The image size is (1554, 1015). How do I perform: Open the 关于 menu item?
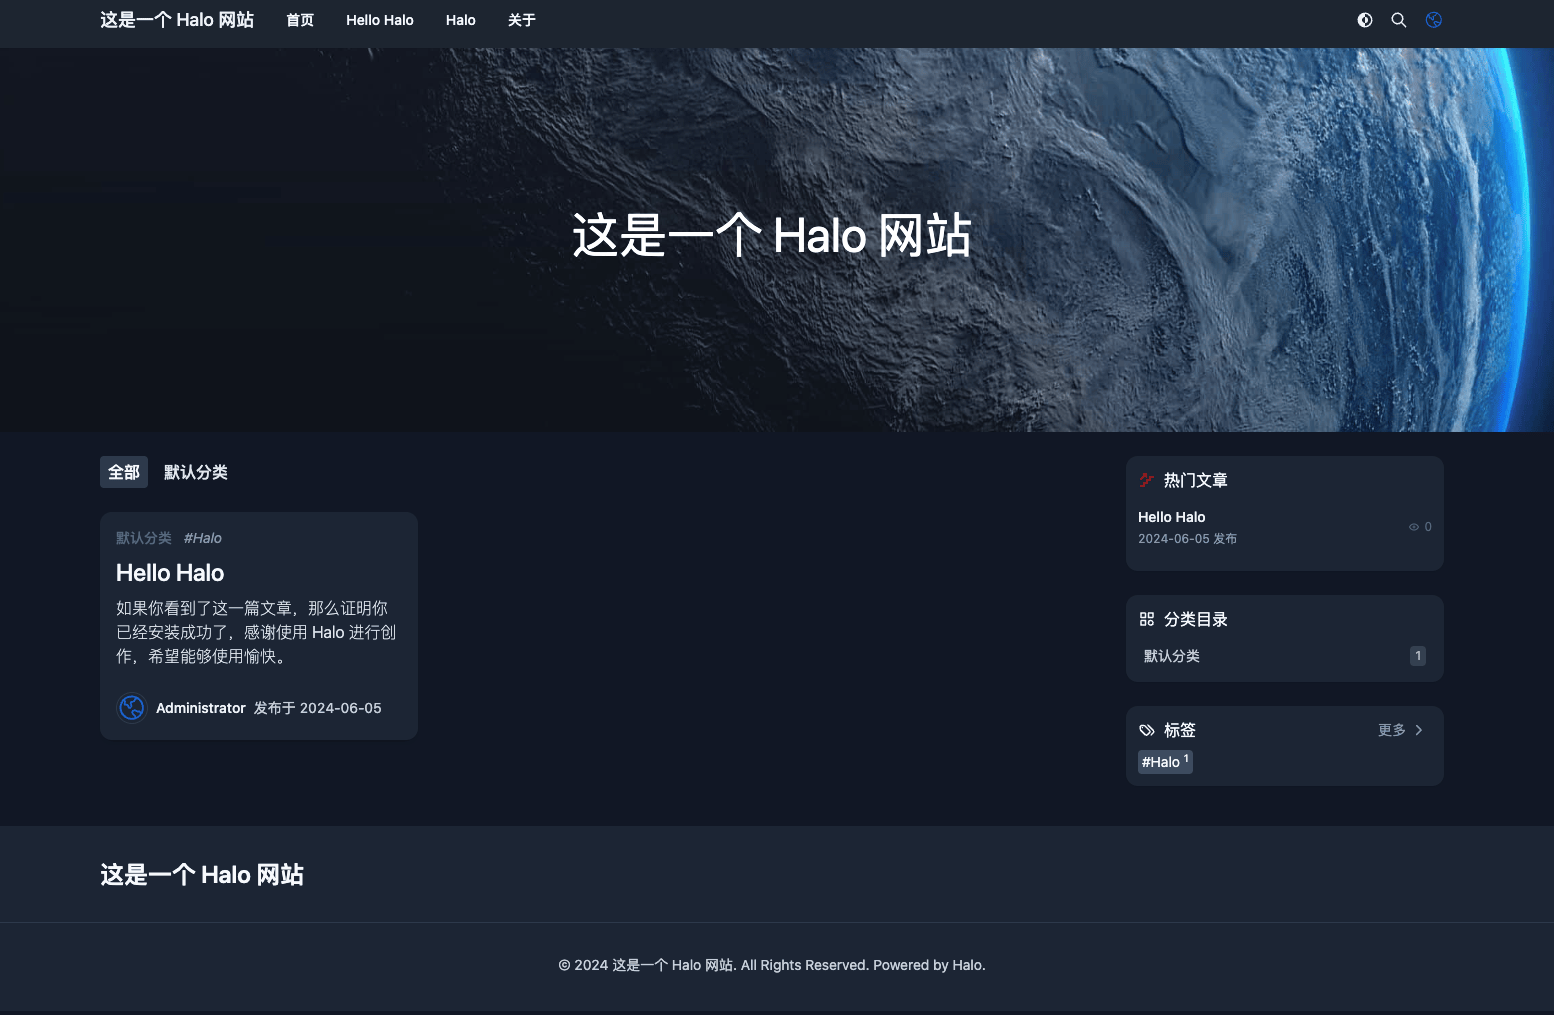pos(522,20)
